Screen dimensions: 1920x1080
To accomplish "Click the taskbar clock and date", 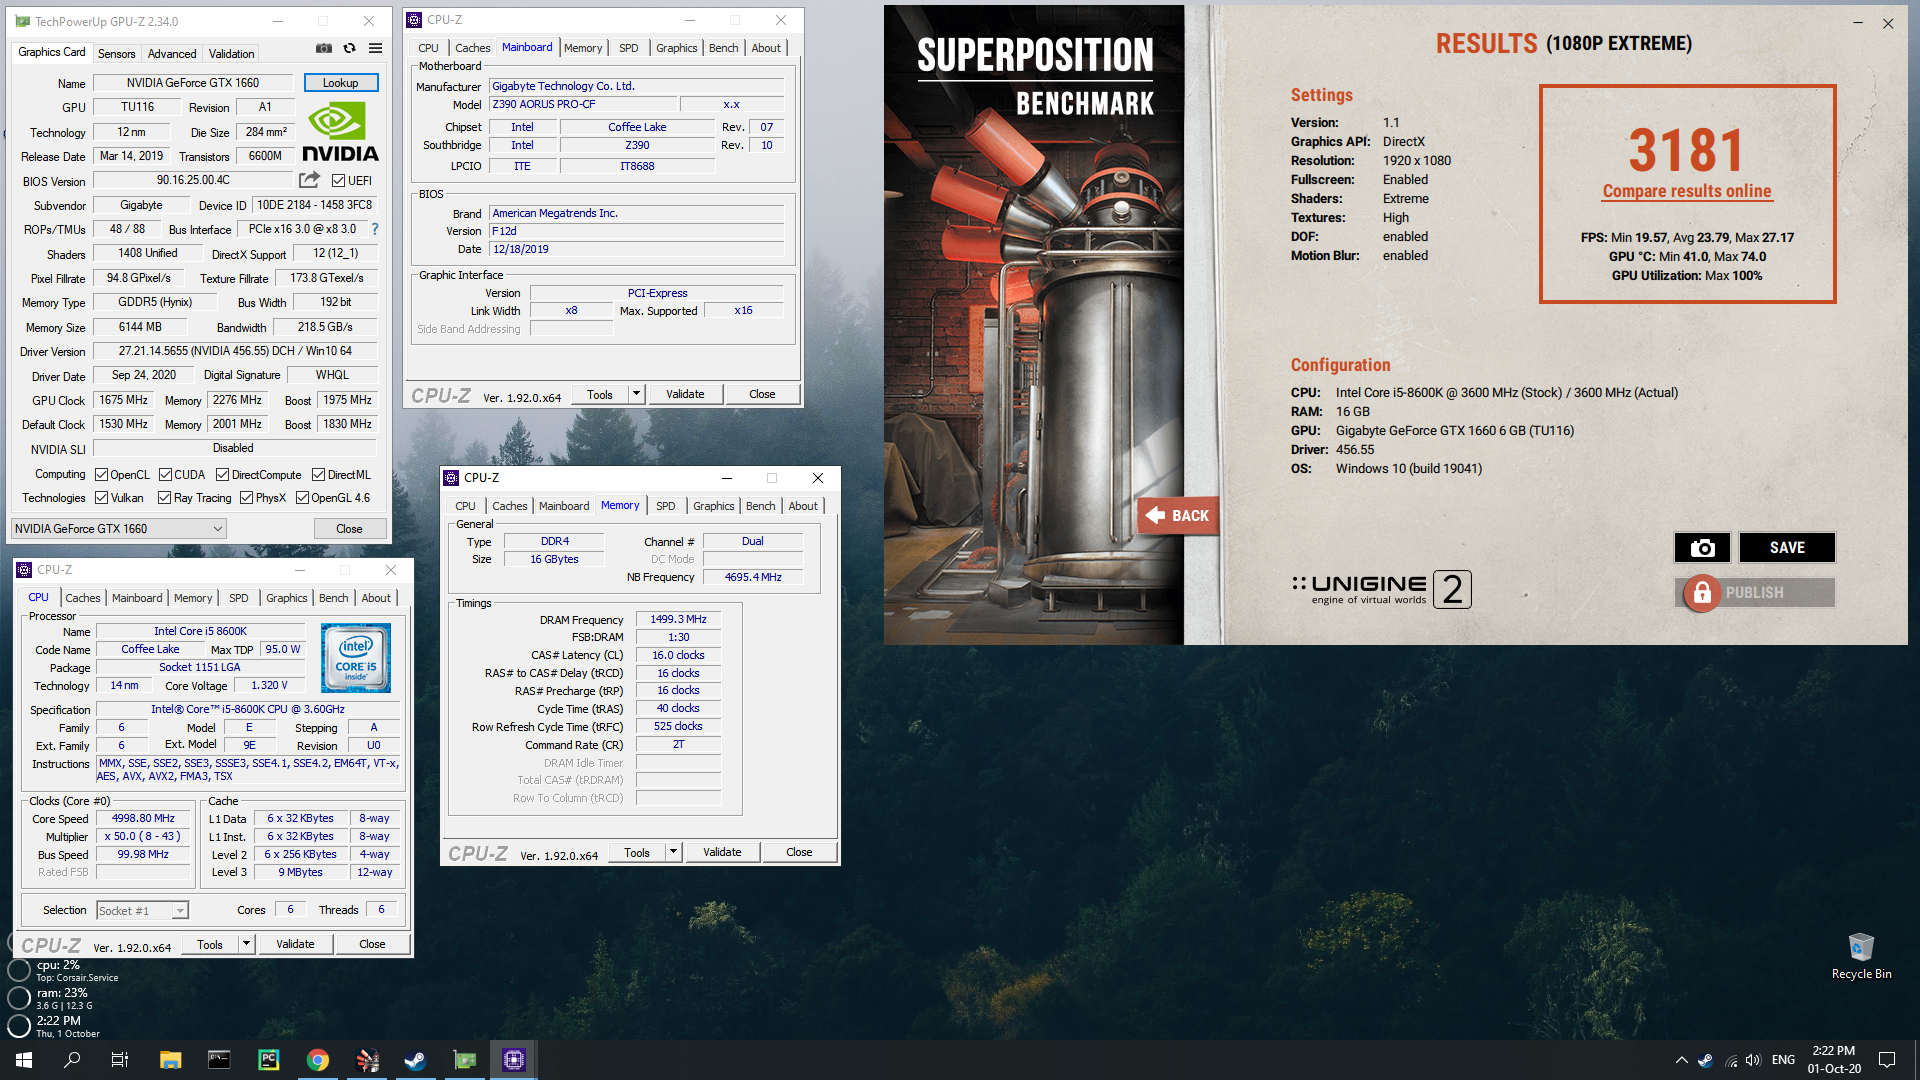I will [x=1833, y=1060].
